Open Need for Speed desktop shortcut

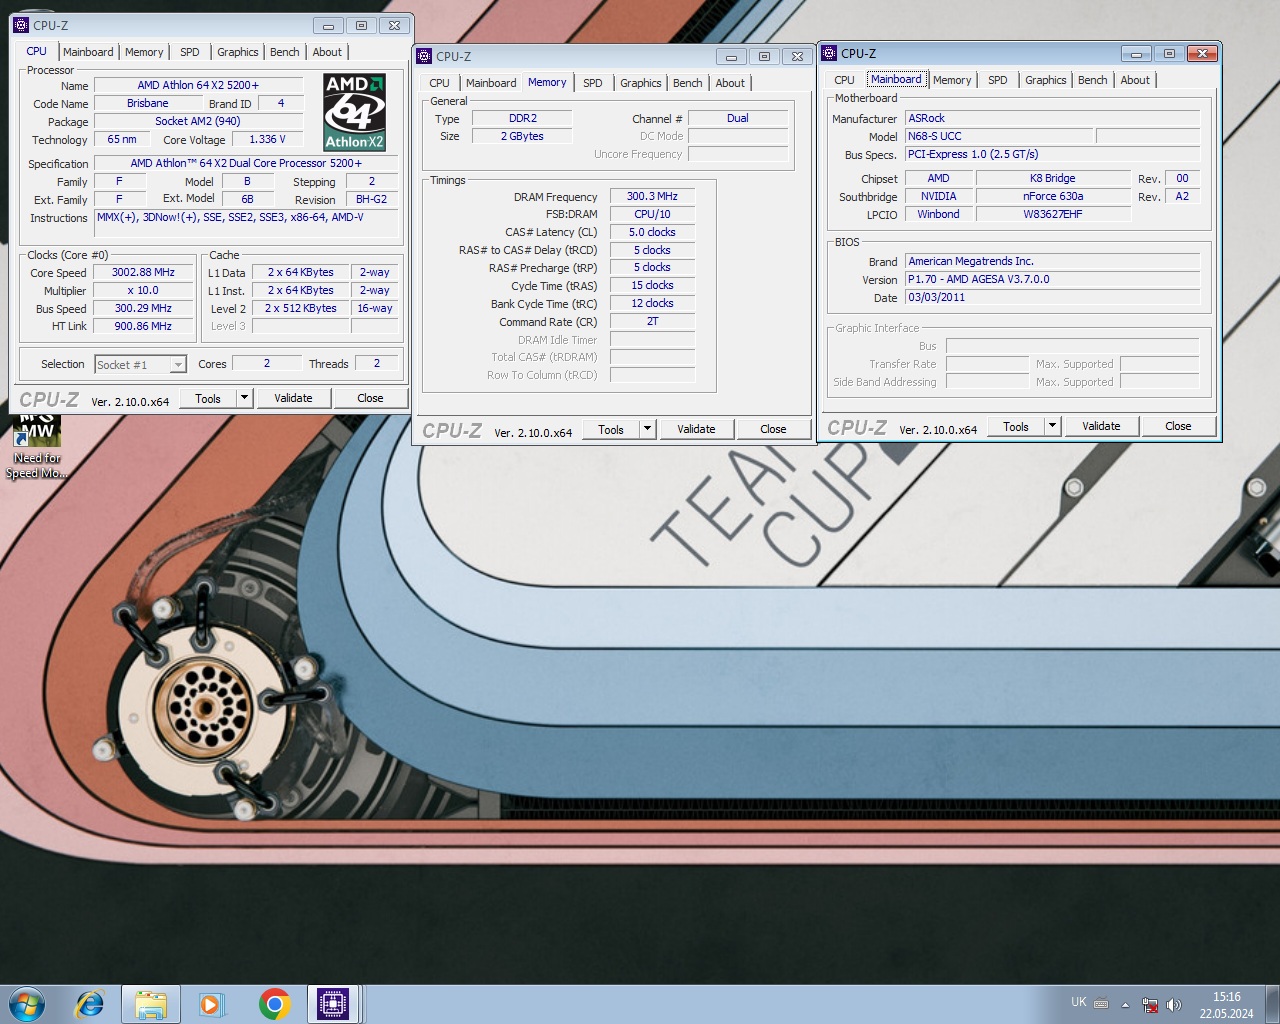coord(37,446)
